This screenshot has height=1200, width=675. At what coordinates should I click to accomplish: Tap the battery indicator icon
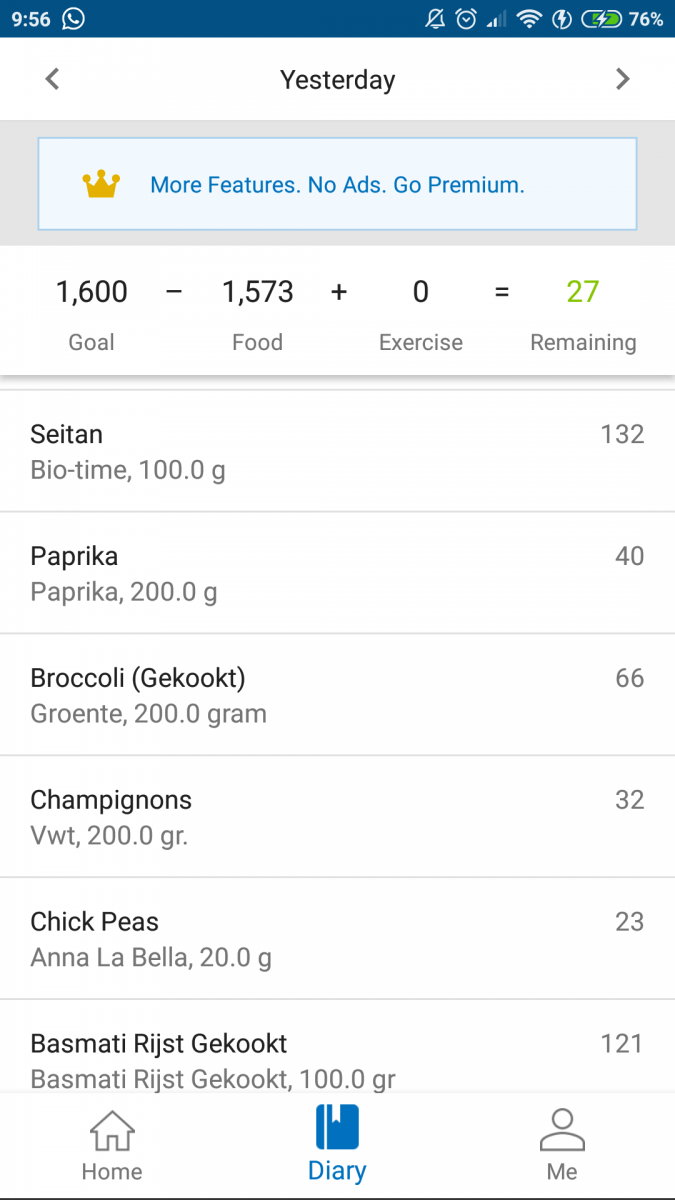coord(603,18)
